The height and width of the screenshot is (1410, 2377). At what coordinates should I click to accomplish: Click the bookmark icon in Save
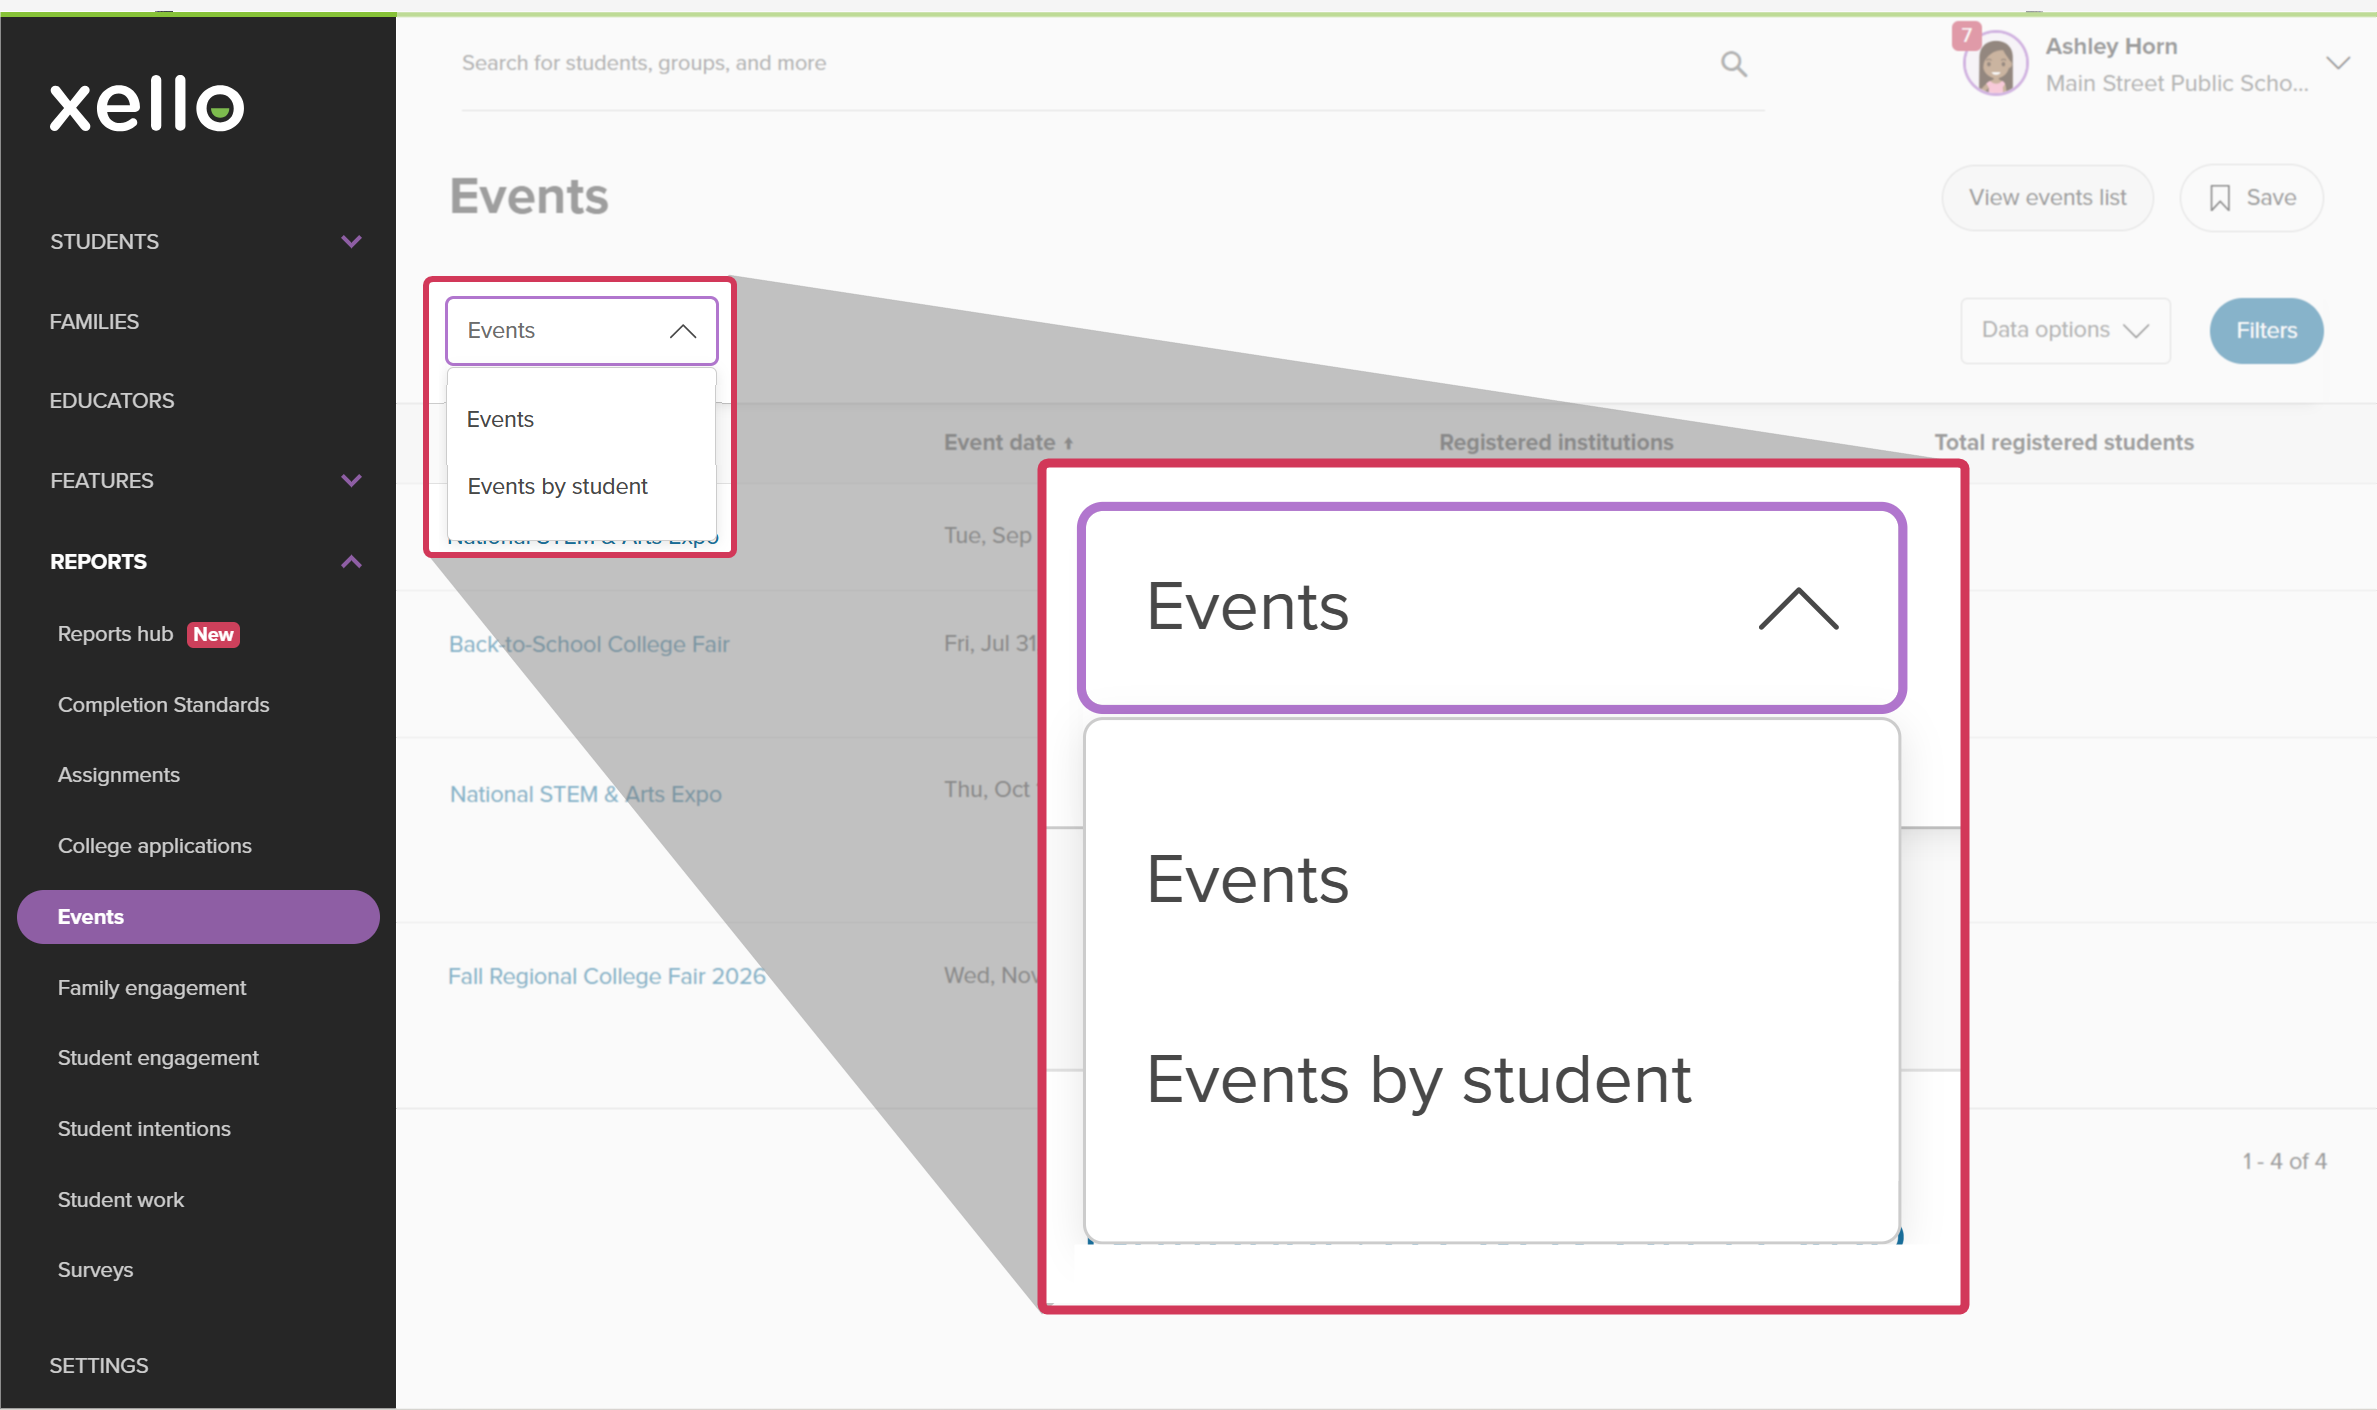click(x=2220, y=198)
